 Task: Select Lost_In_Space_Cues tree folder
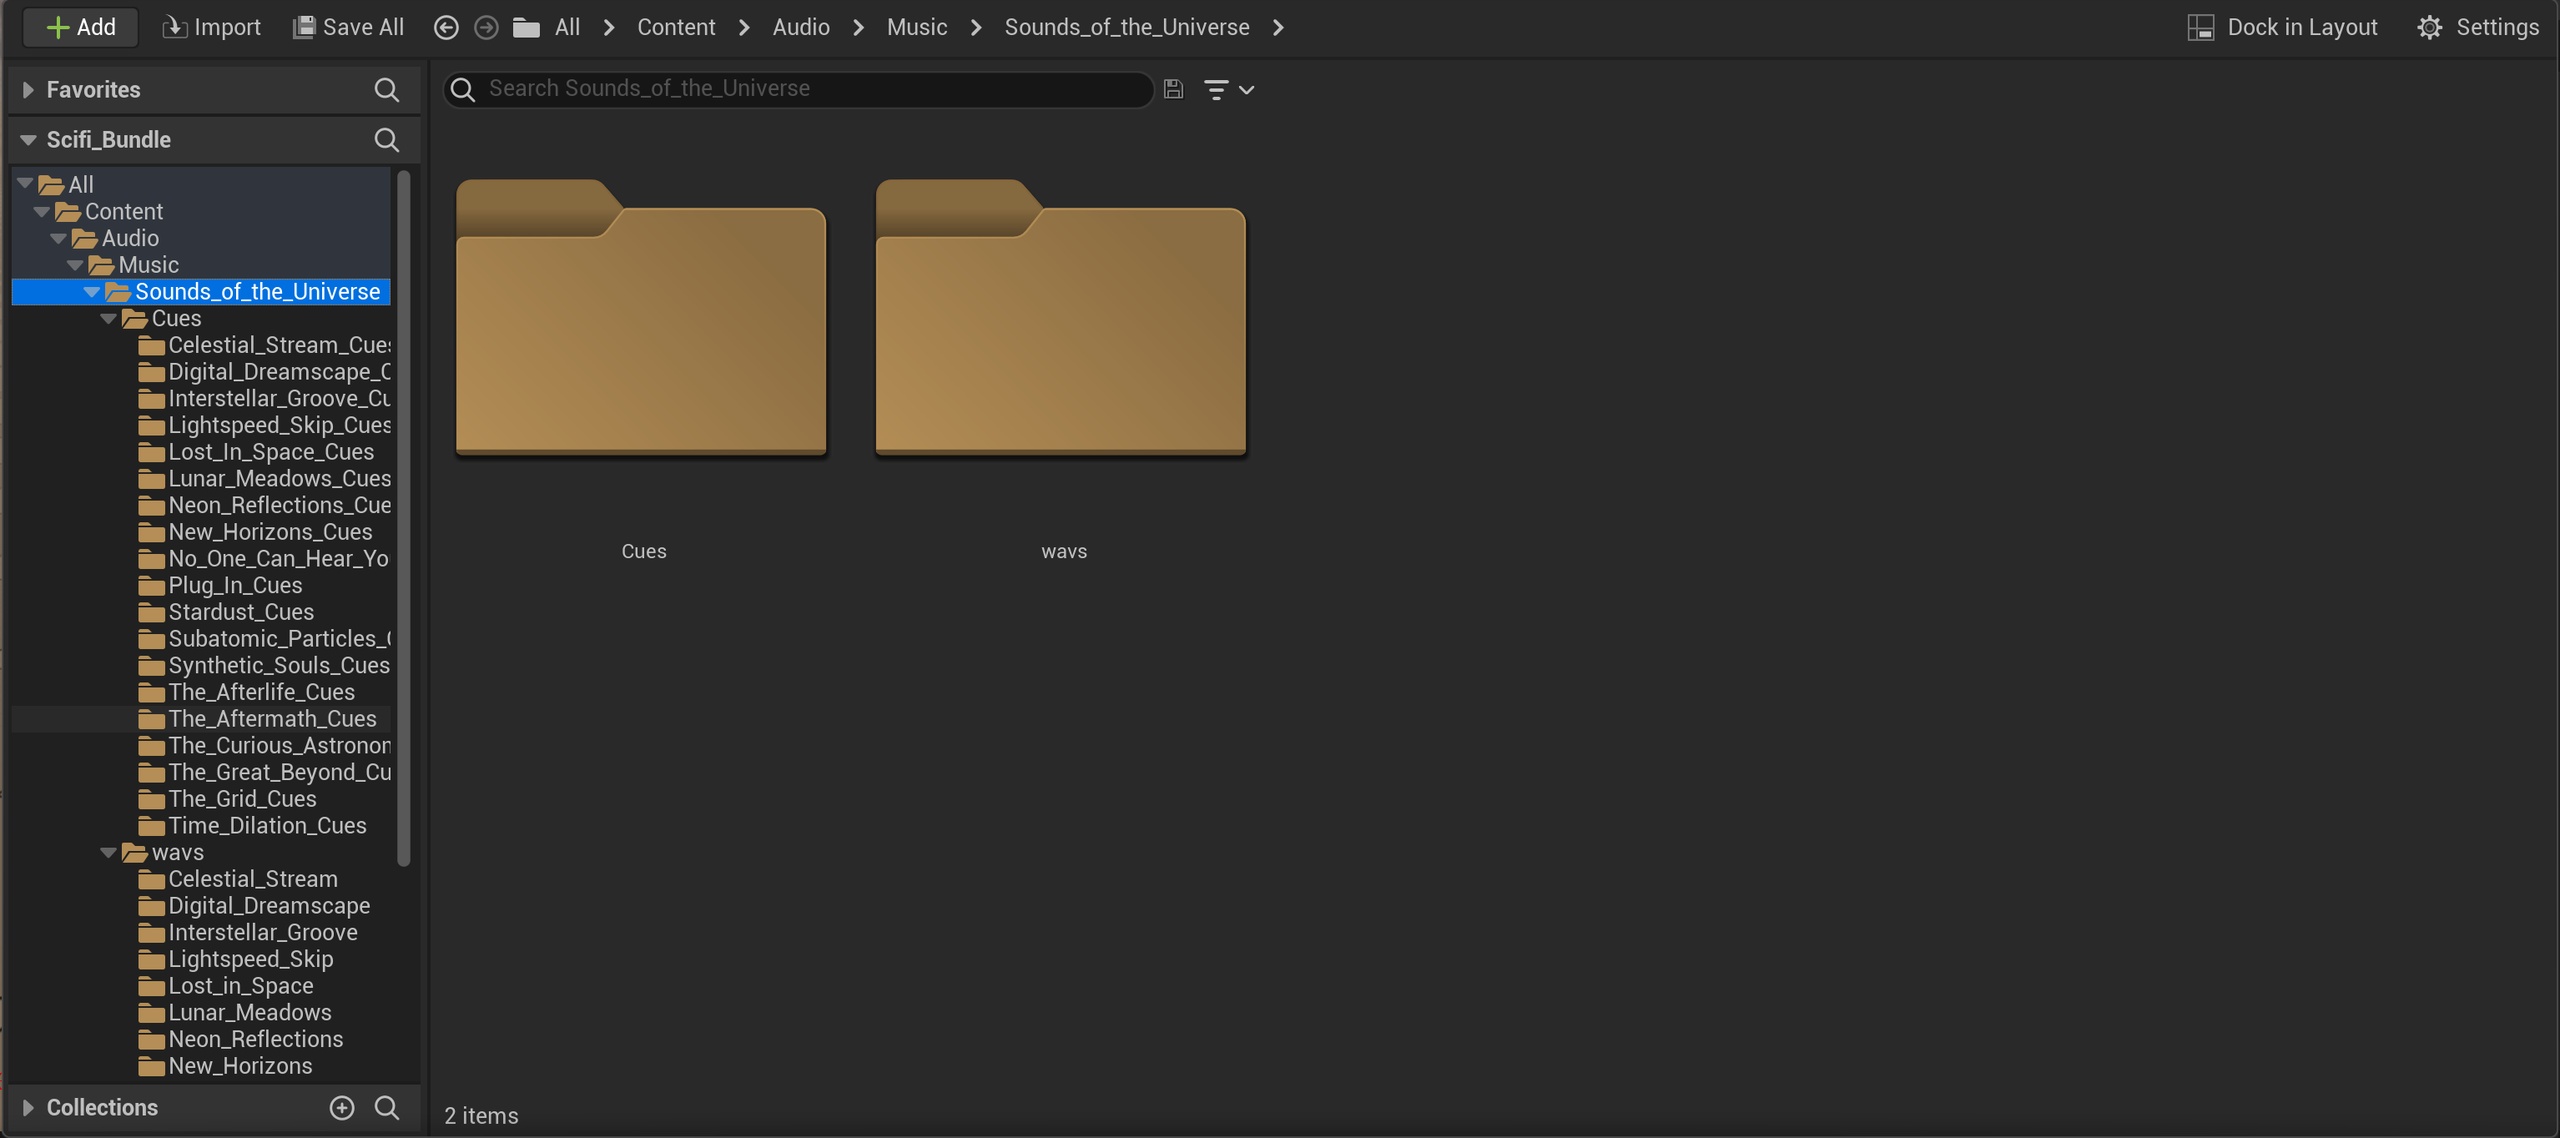point(256,452)
